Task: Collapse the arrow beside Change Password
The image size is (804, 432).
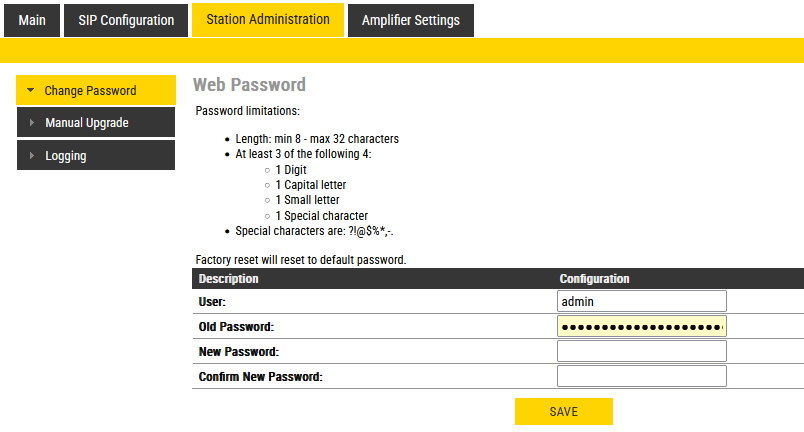Action: (x=31, y=91)
